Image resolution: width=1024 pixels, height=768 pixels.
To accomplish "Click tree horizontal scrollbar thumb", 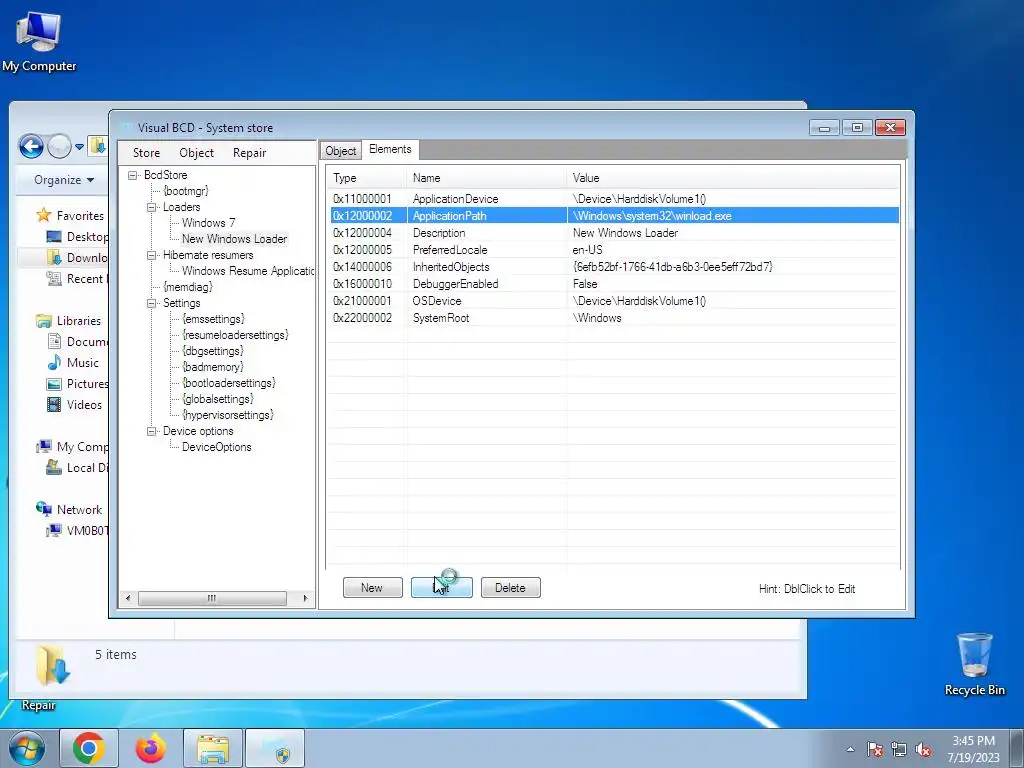I will 212,598.
